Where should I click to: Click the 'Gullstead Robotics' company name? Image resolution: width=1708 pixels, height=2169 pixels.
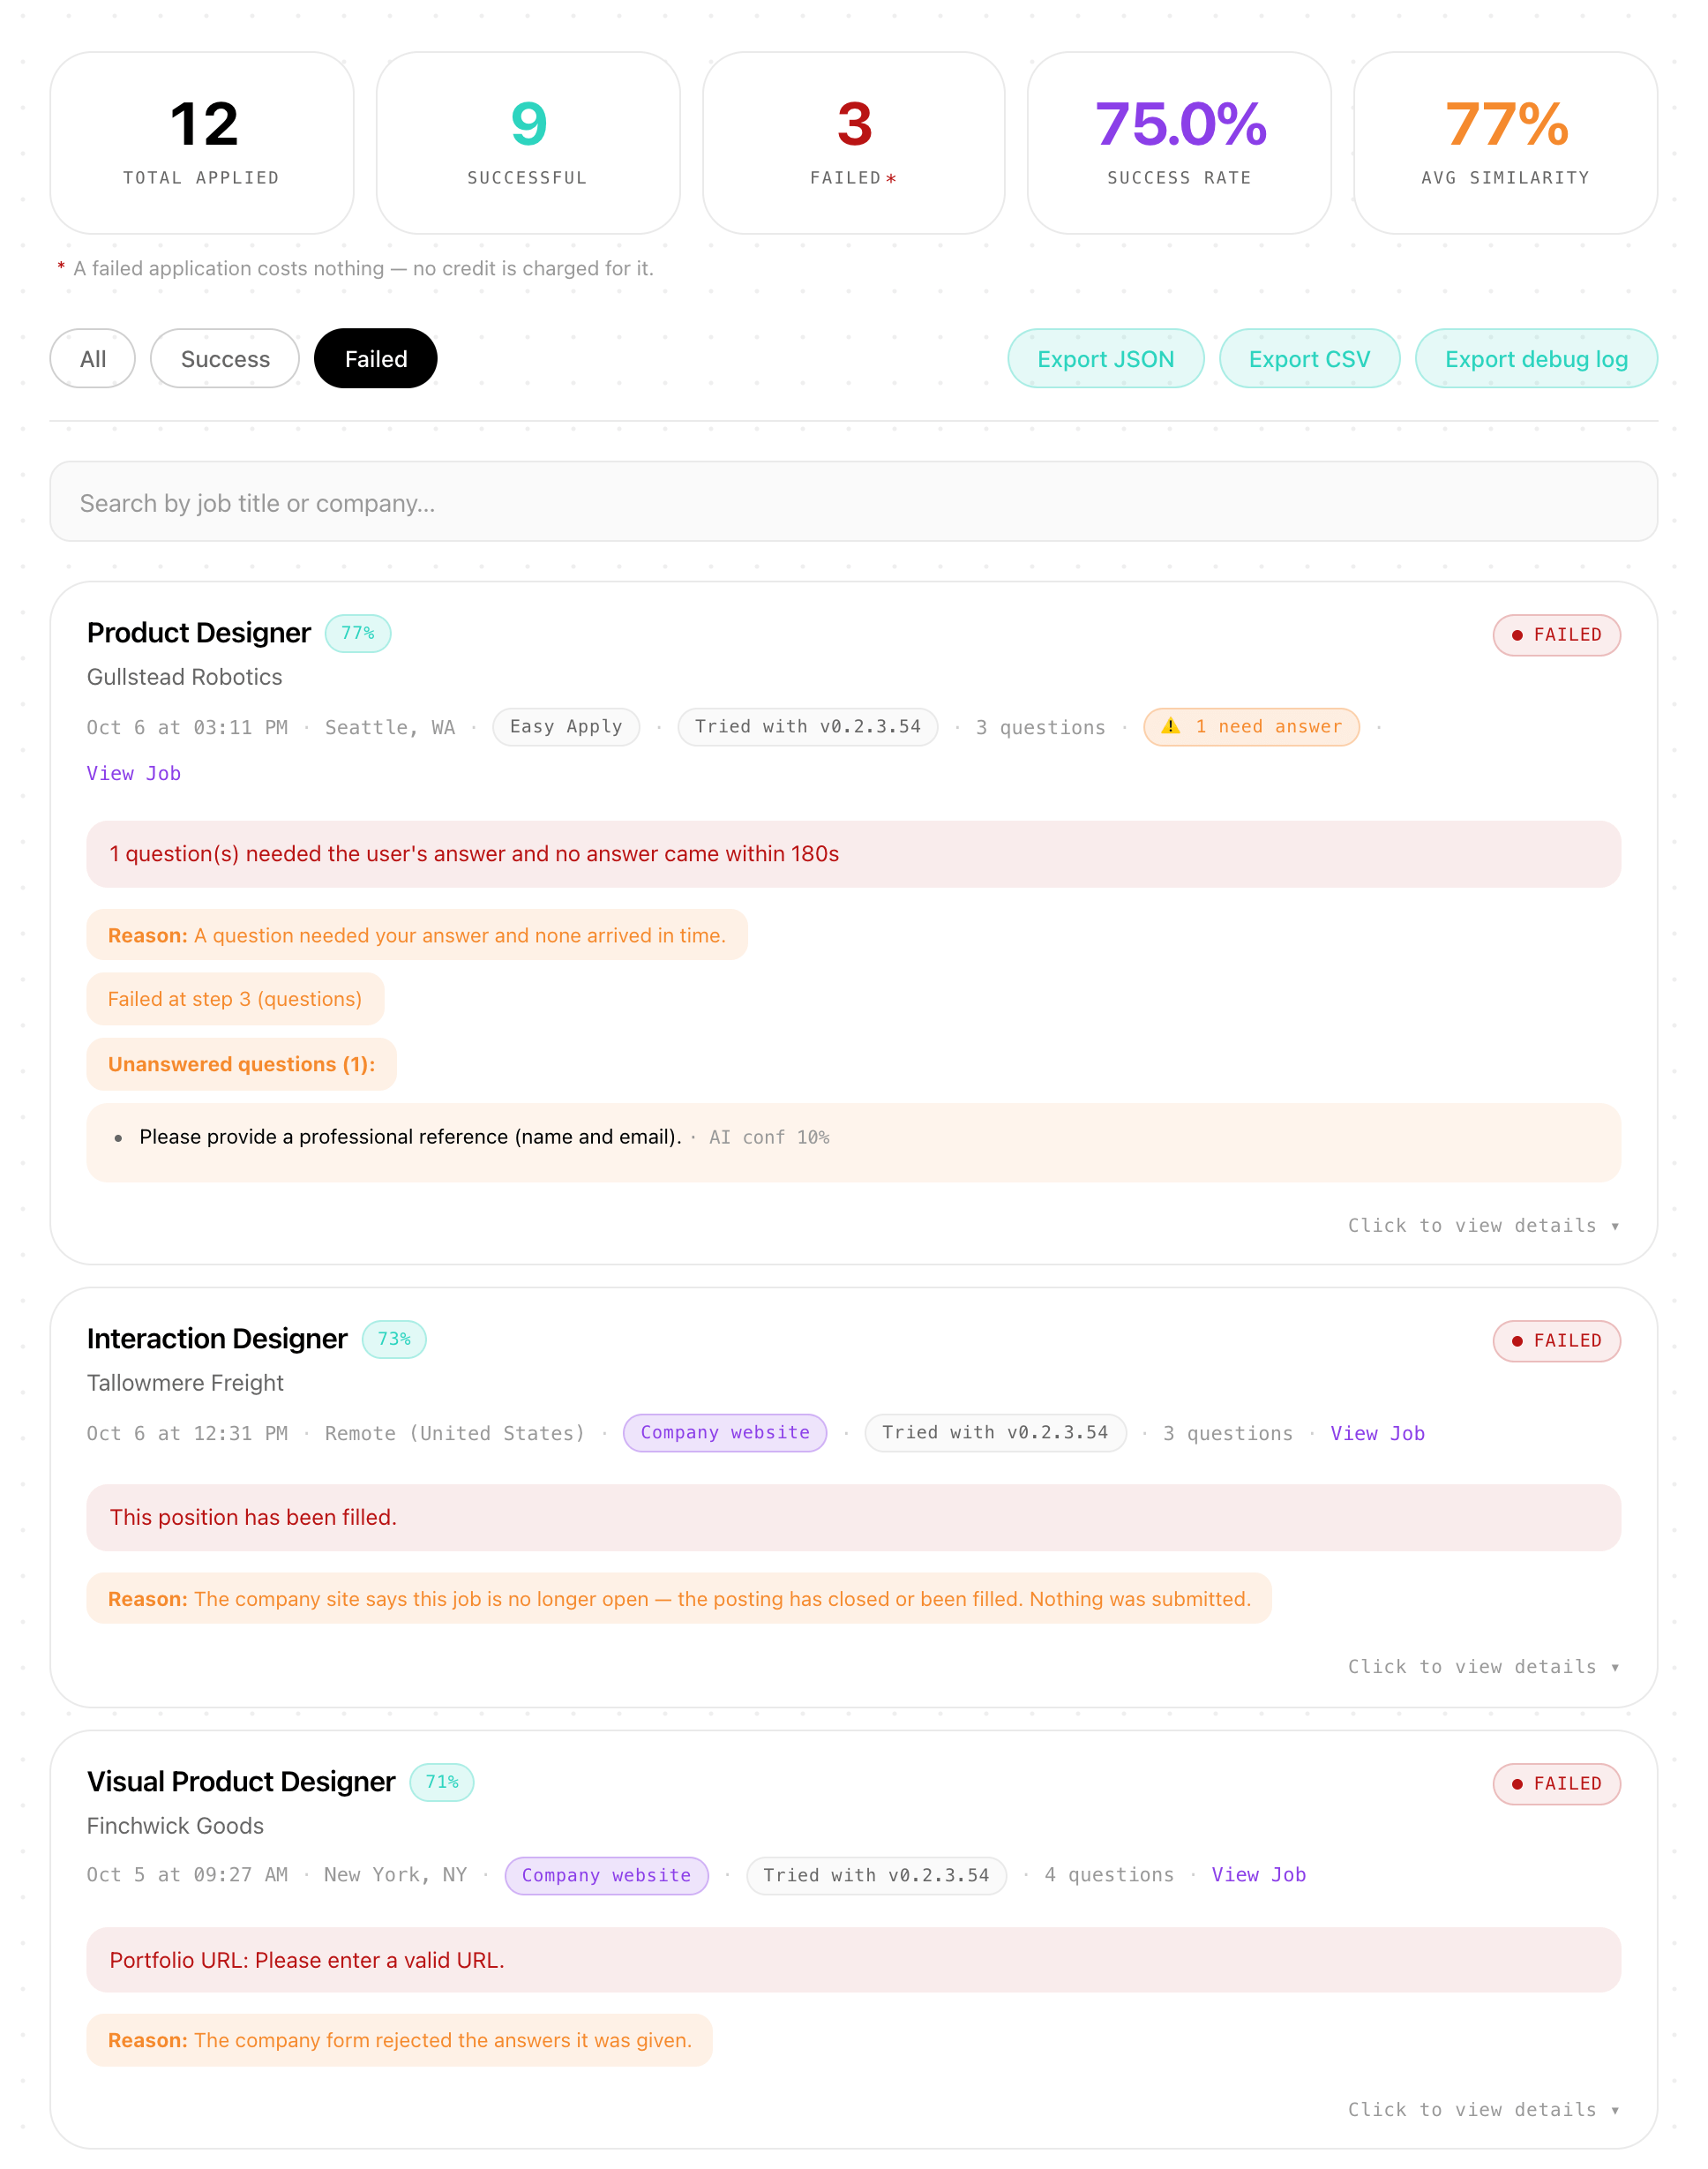tap(185, 677)
